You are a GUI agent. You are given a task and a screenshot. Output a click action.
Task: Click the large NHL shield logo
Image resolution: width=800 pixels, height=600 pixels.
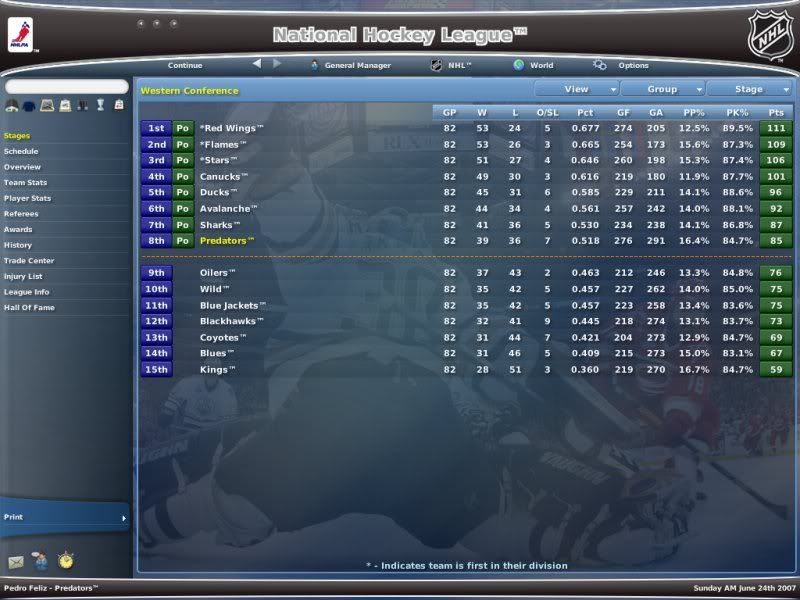[x=770, y=35]
